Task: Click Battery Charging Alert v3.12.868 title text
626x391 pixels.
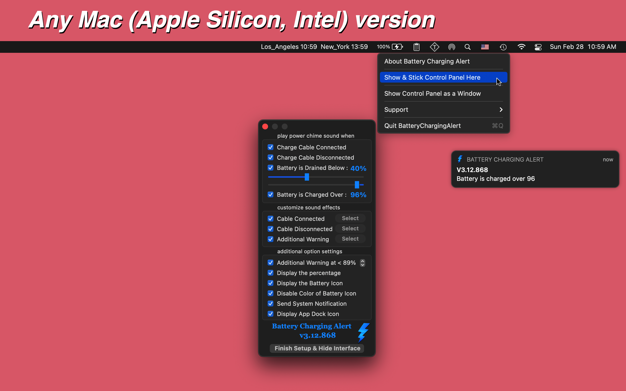Action: [312, 331]
